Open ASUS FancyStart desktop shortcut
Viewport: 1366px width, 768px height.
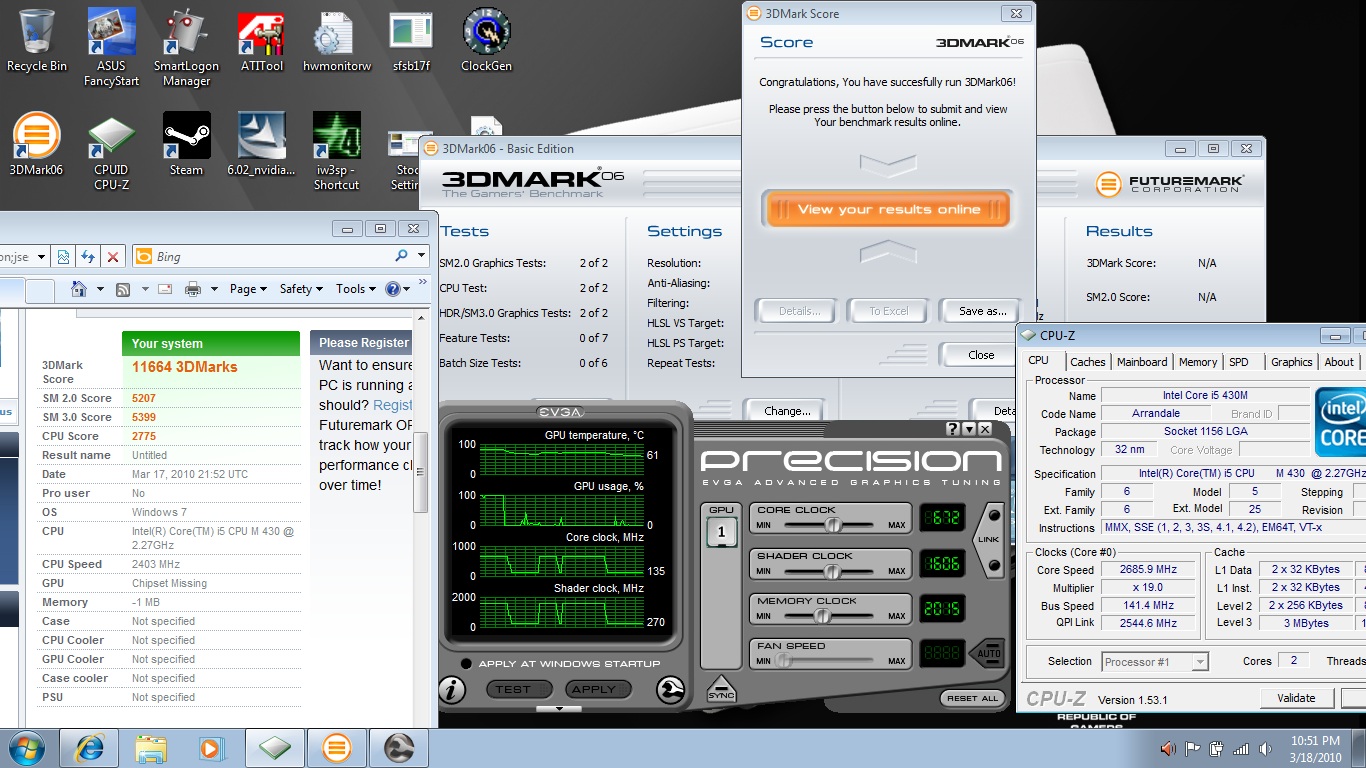pyautogui.click(x=111, y=48)
